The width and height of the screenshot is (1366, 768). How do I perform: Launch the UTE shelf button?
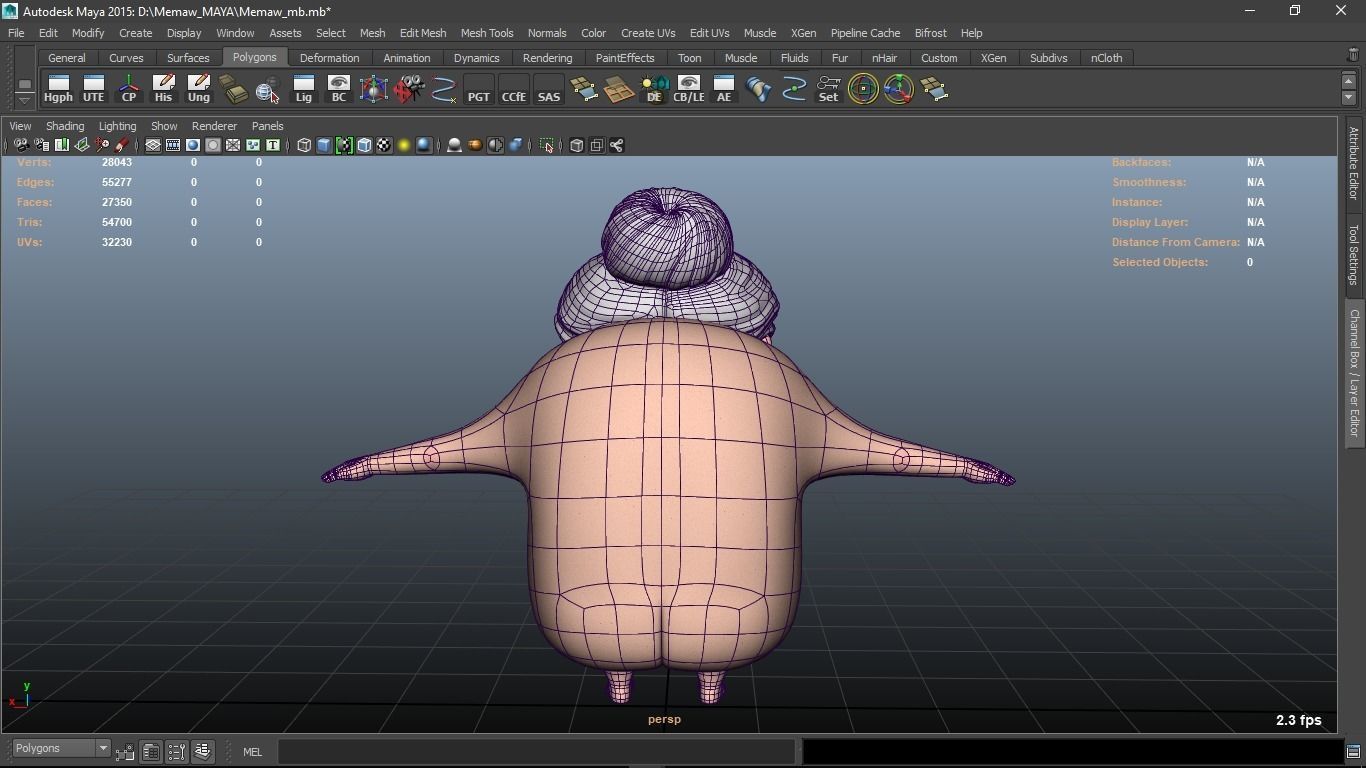tap(93, 89)
